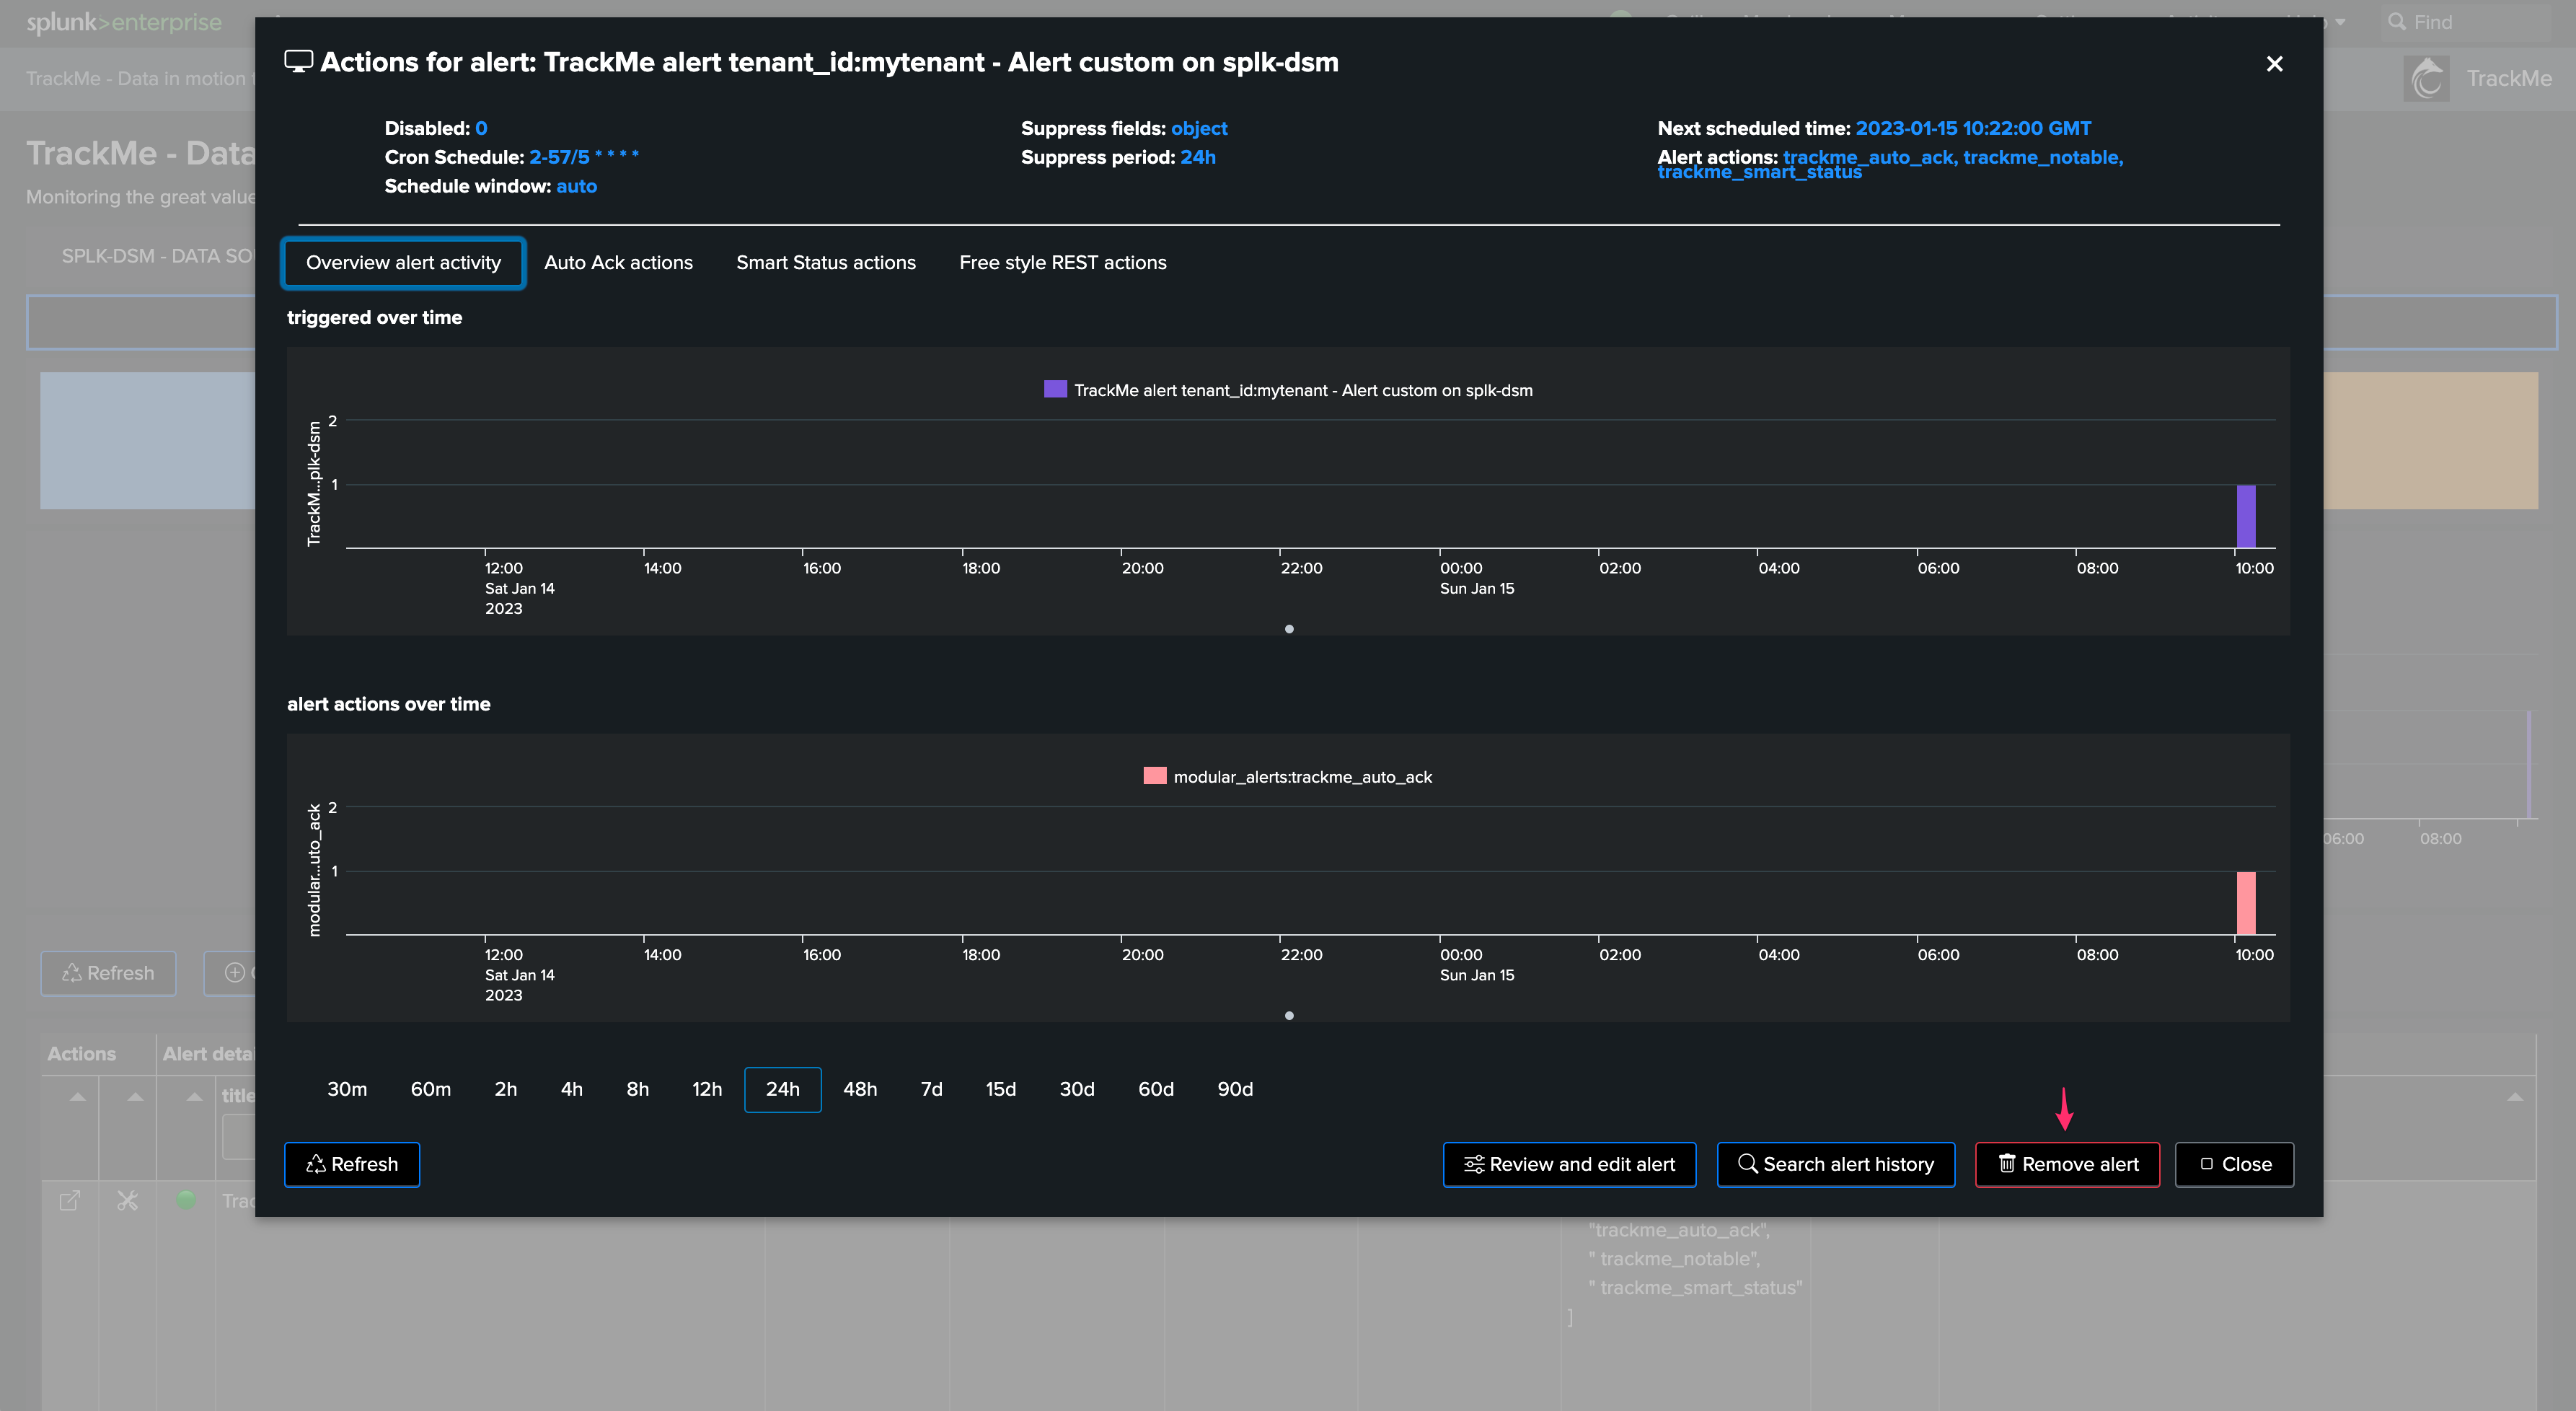Close the alert actions dialog with X

2274,64
